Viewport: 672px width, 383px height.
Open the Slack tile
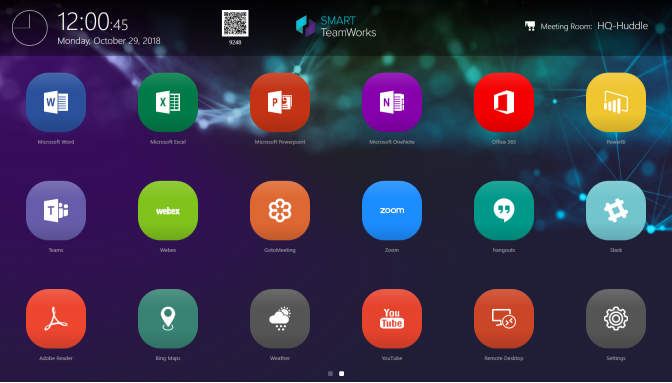pyautogui.click(x=616, y=210)
